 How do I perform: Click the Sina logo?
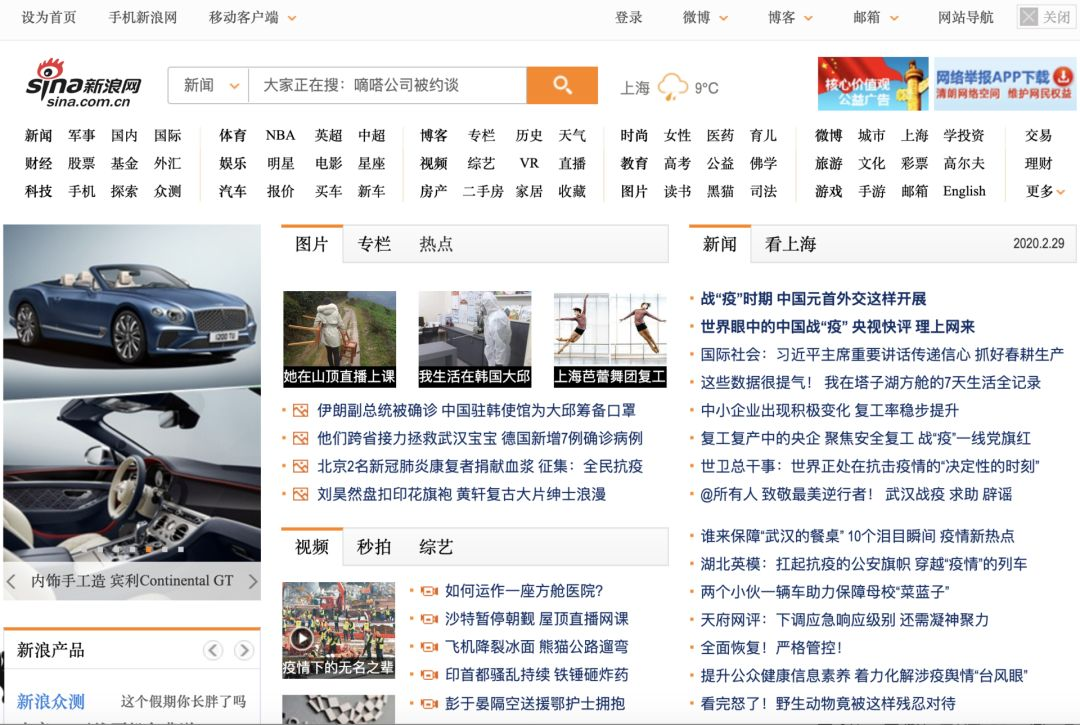click(83, 83)
